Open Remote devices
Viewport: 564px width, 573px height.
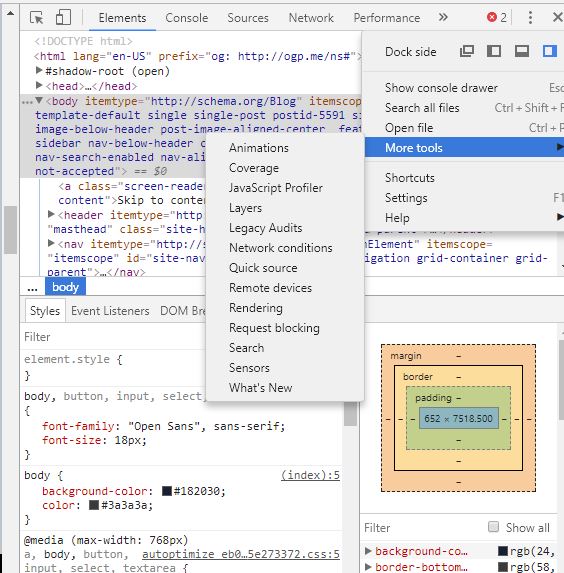tap(285, 288)
